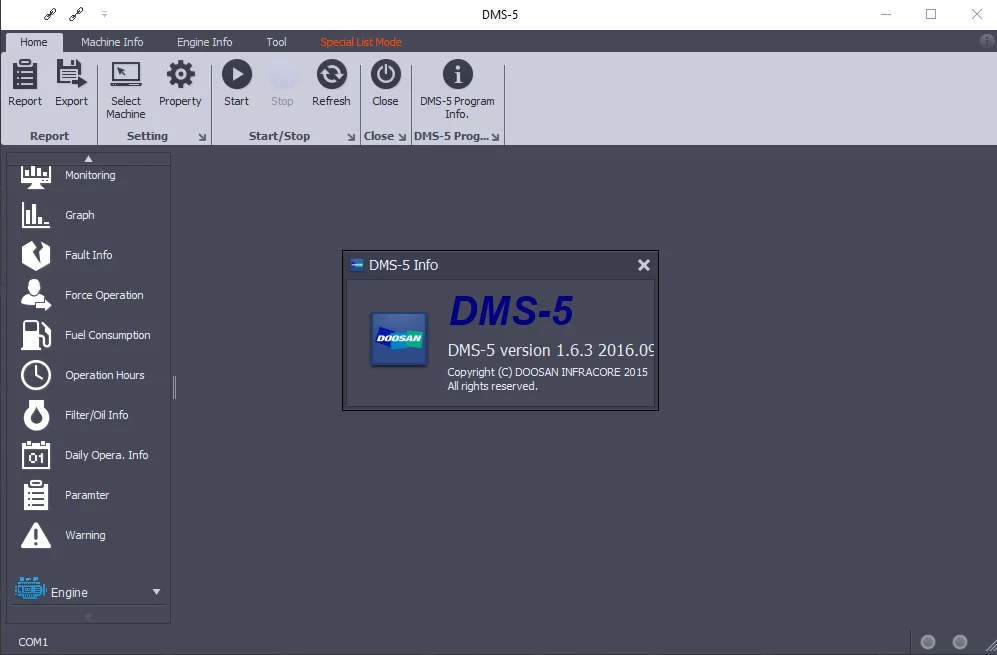Switch to the Machine Info tab
Viewport: 997px width, 655px height.
pos(112,42)
